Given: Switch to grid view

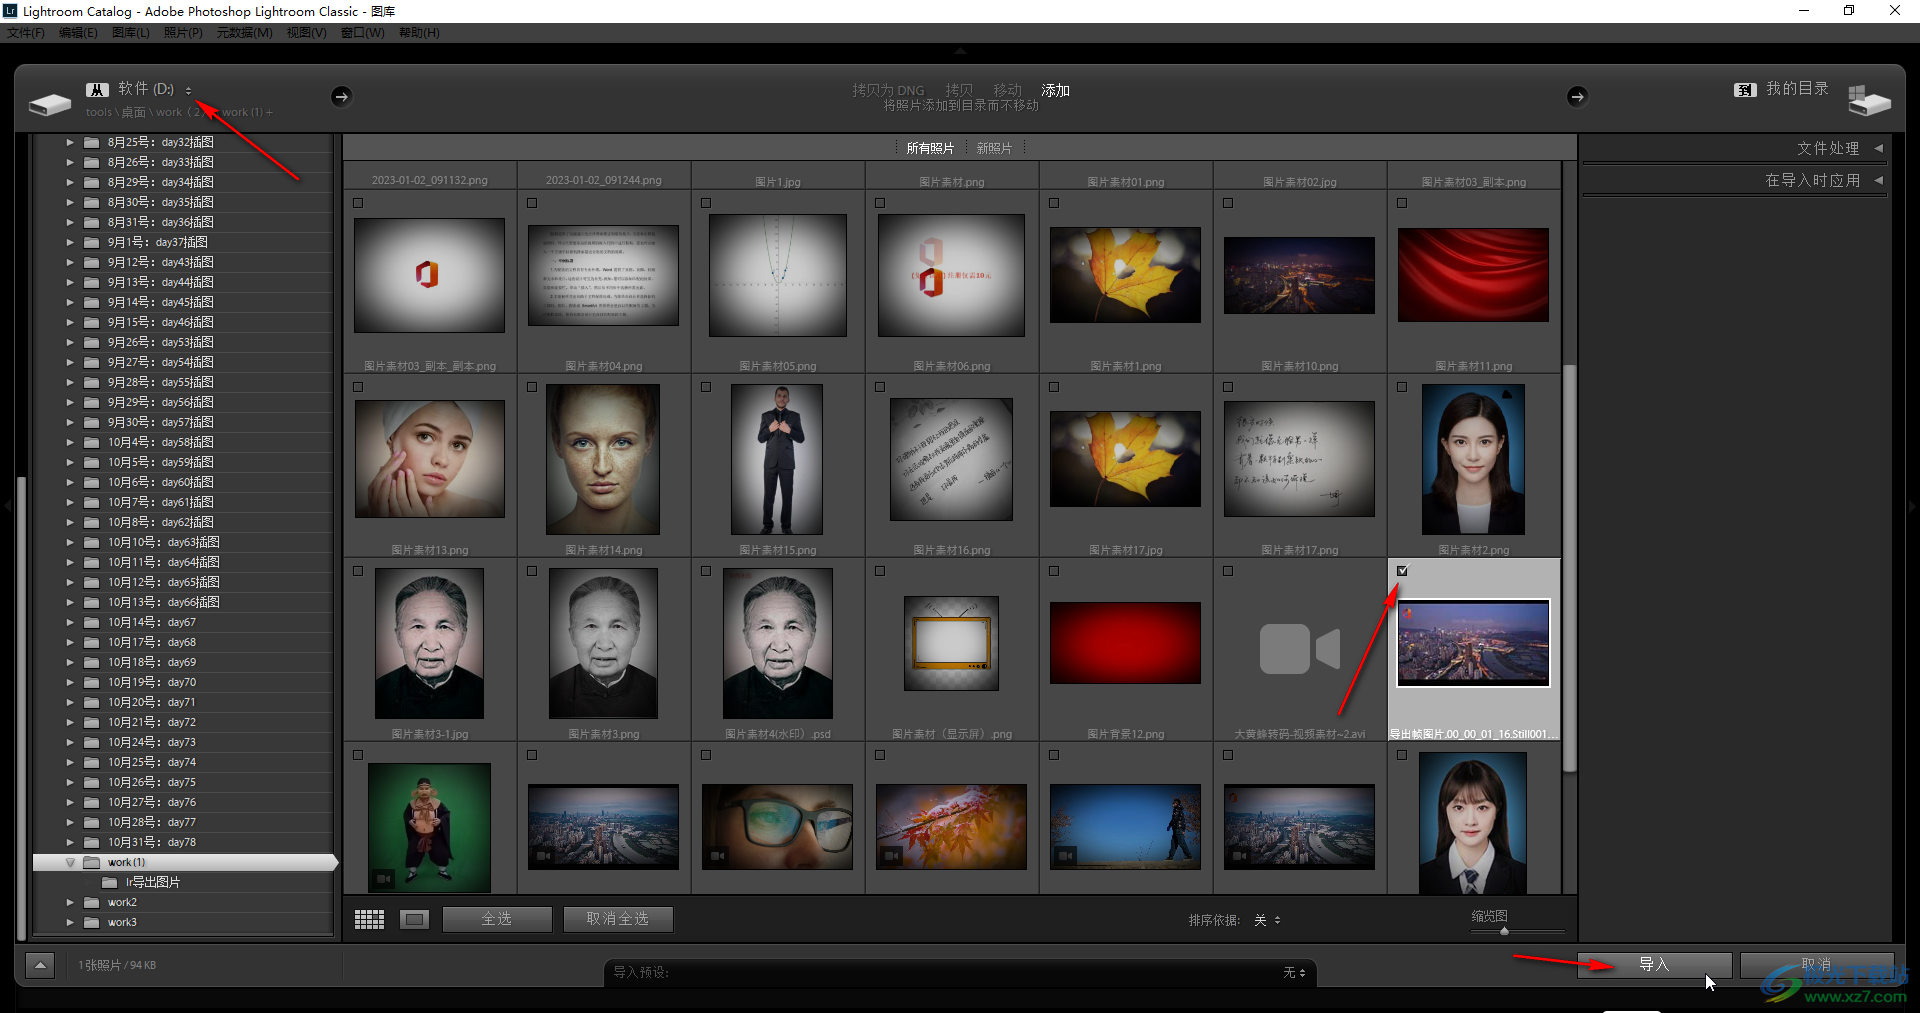Looking at the screenshot, I should tap(369, 919).
